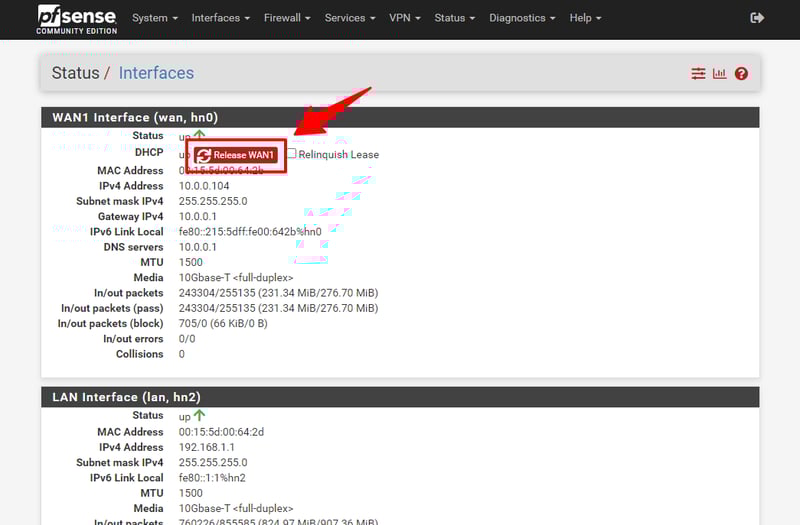Expand the Diagnostics dropdown menu
800x525 pixels.
point(523,18)
